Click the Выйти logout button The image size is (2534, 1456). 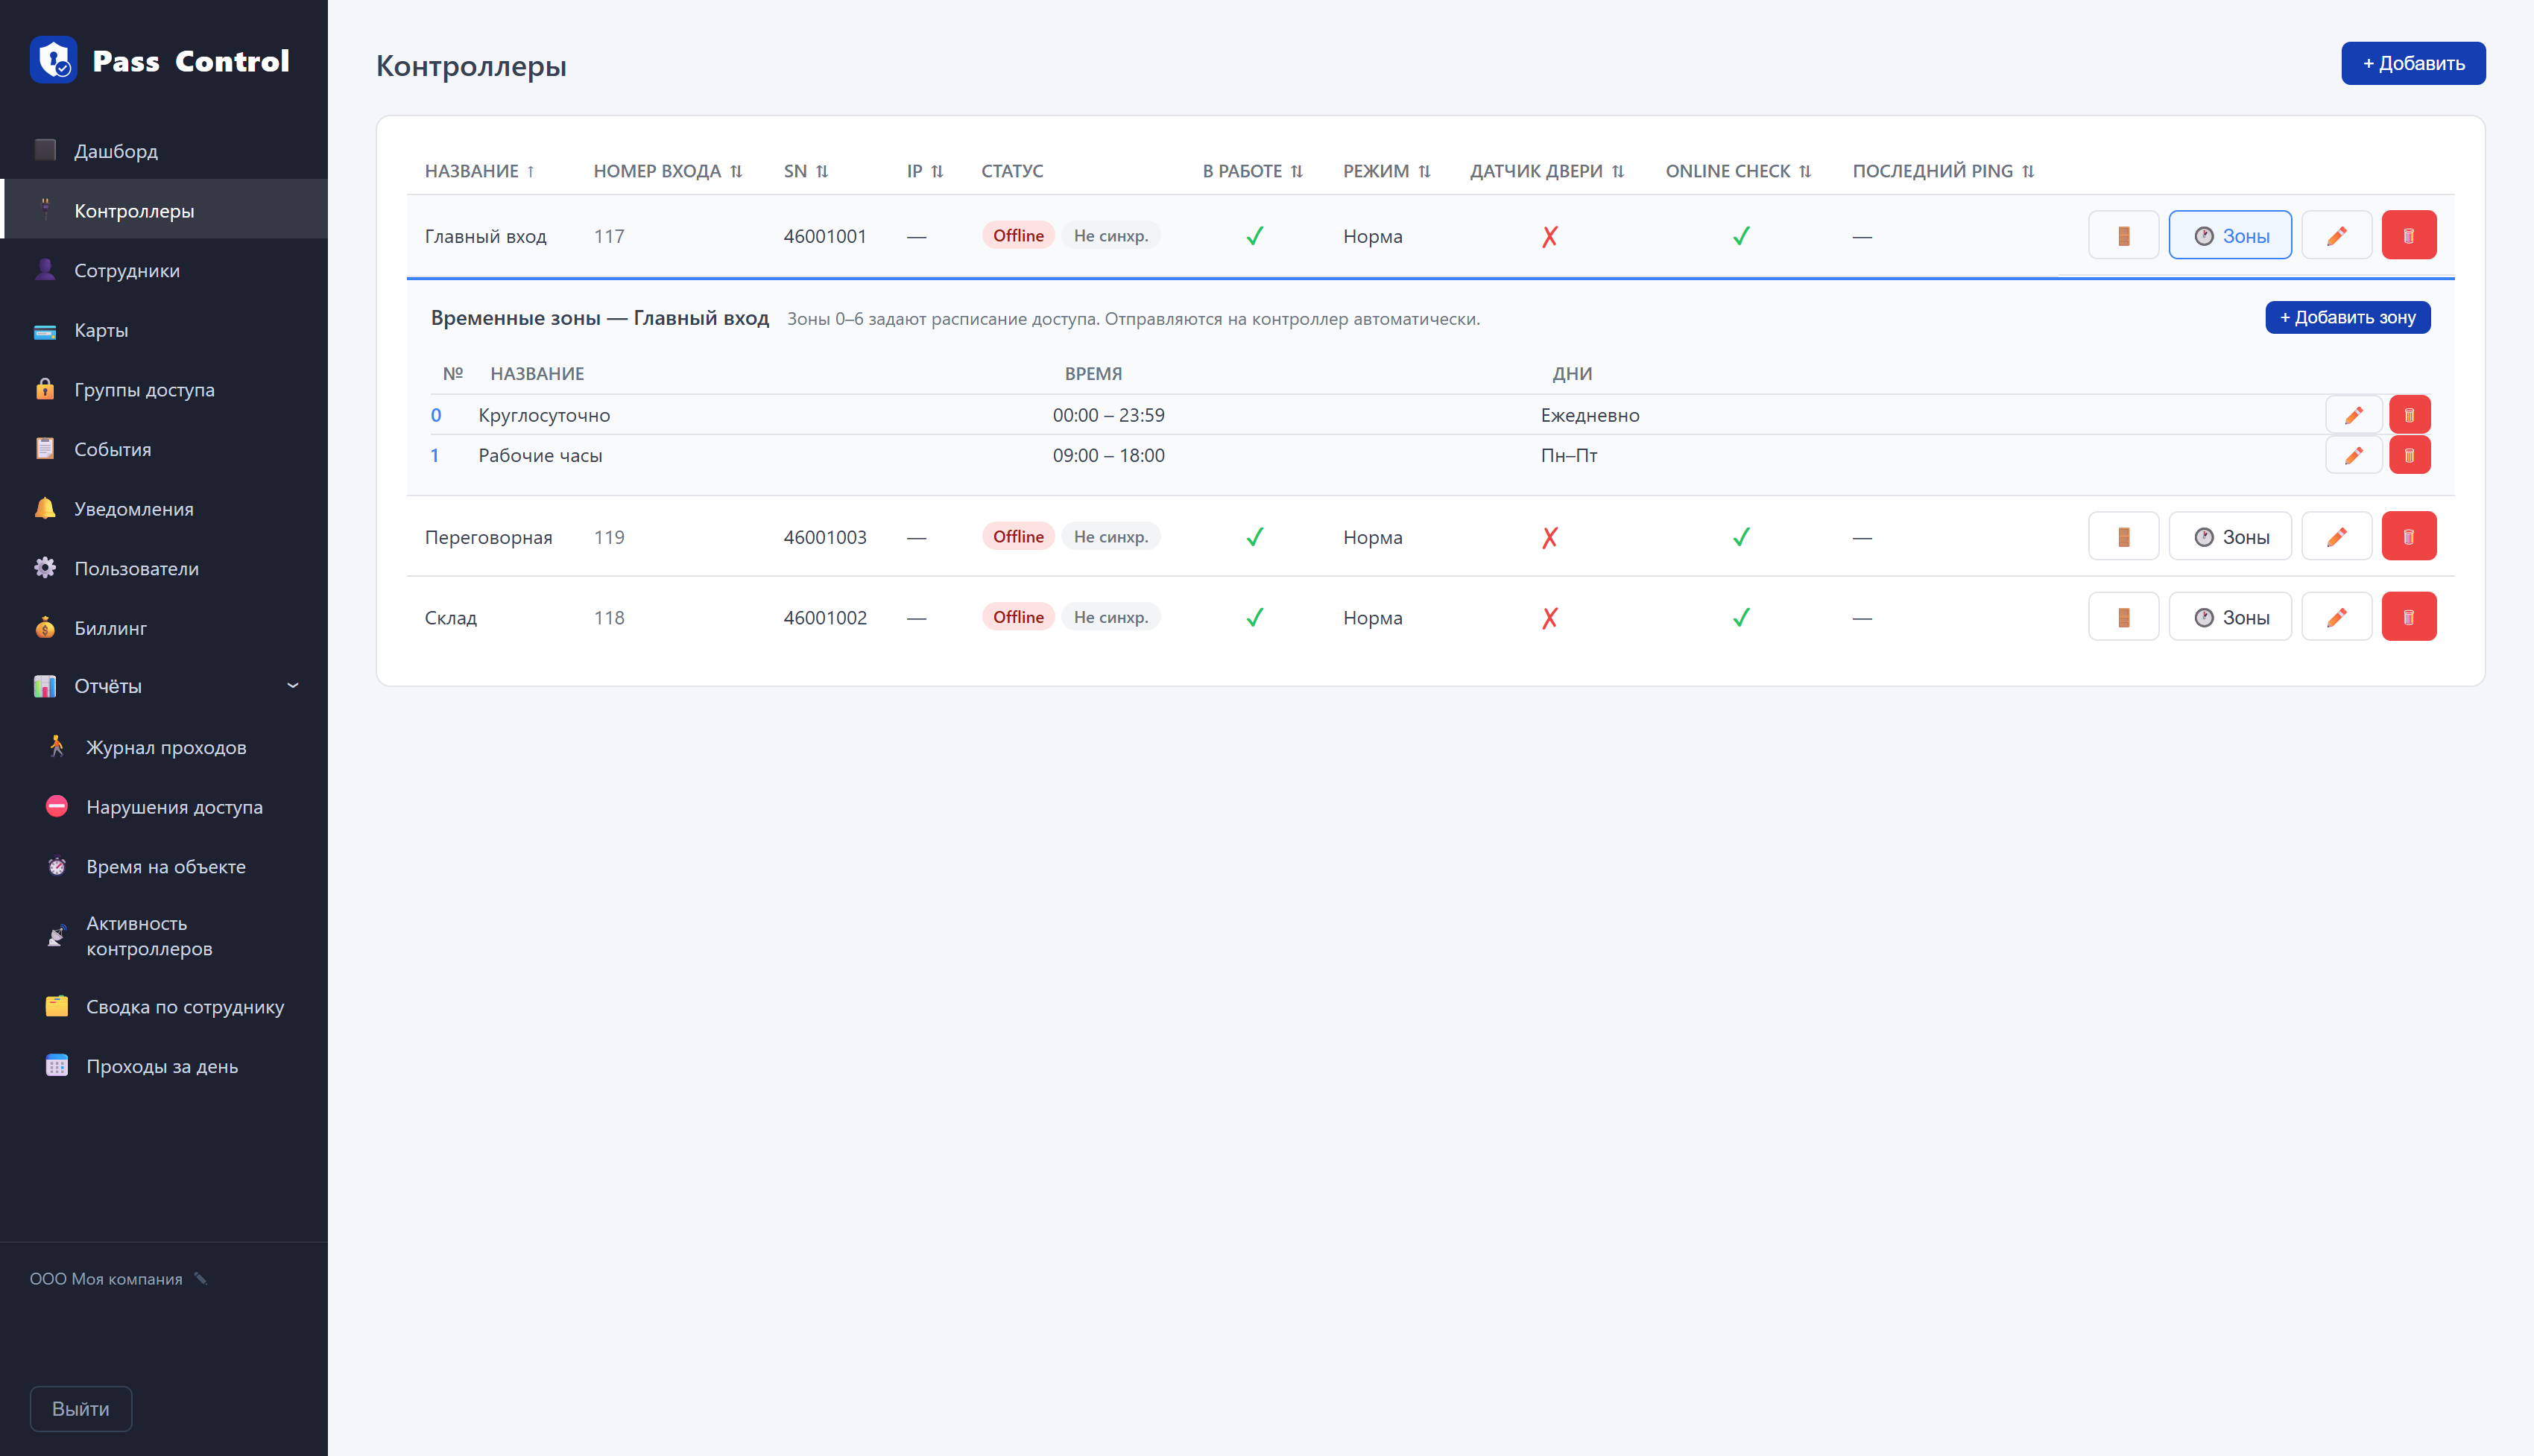[x=80, y=1409]
